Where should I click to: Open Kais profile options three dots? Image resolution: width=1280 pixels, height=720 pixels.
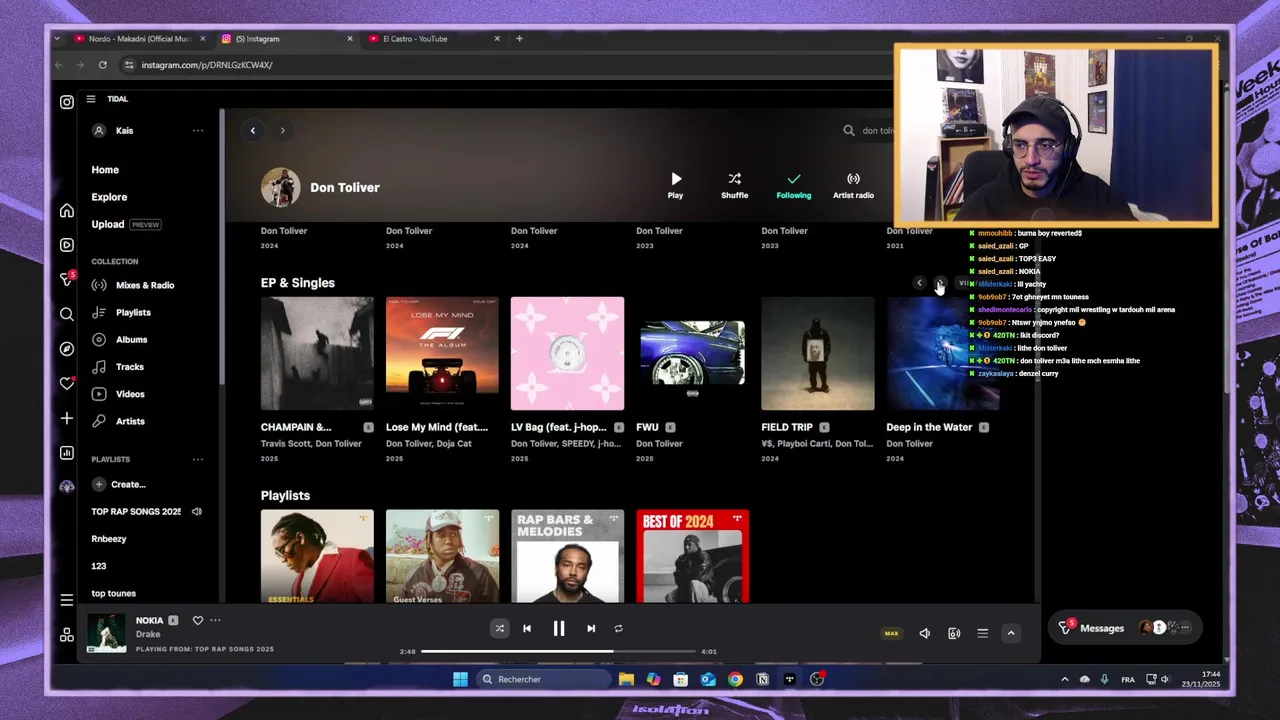[x=198, y=130]
